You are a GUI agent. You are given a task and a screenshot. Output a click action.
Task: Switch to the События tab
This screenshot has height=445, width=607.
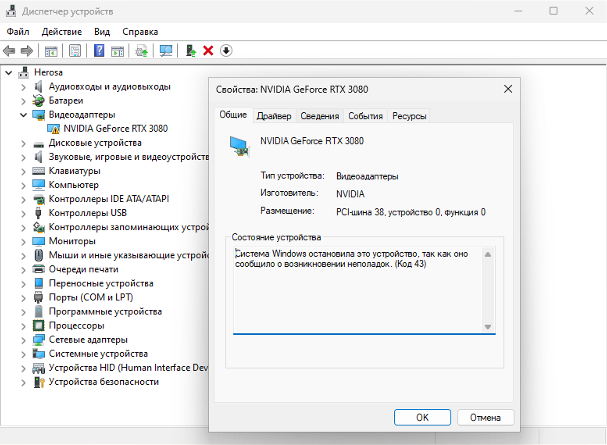[365, 116]
